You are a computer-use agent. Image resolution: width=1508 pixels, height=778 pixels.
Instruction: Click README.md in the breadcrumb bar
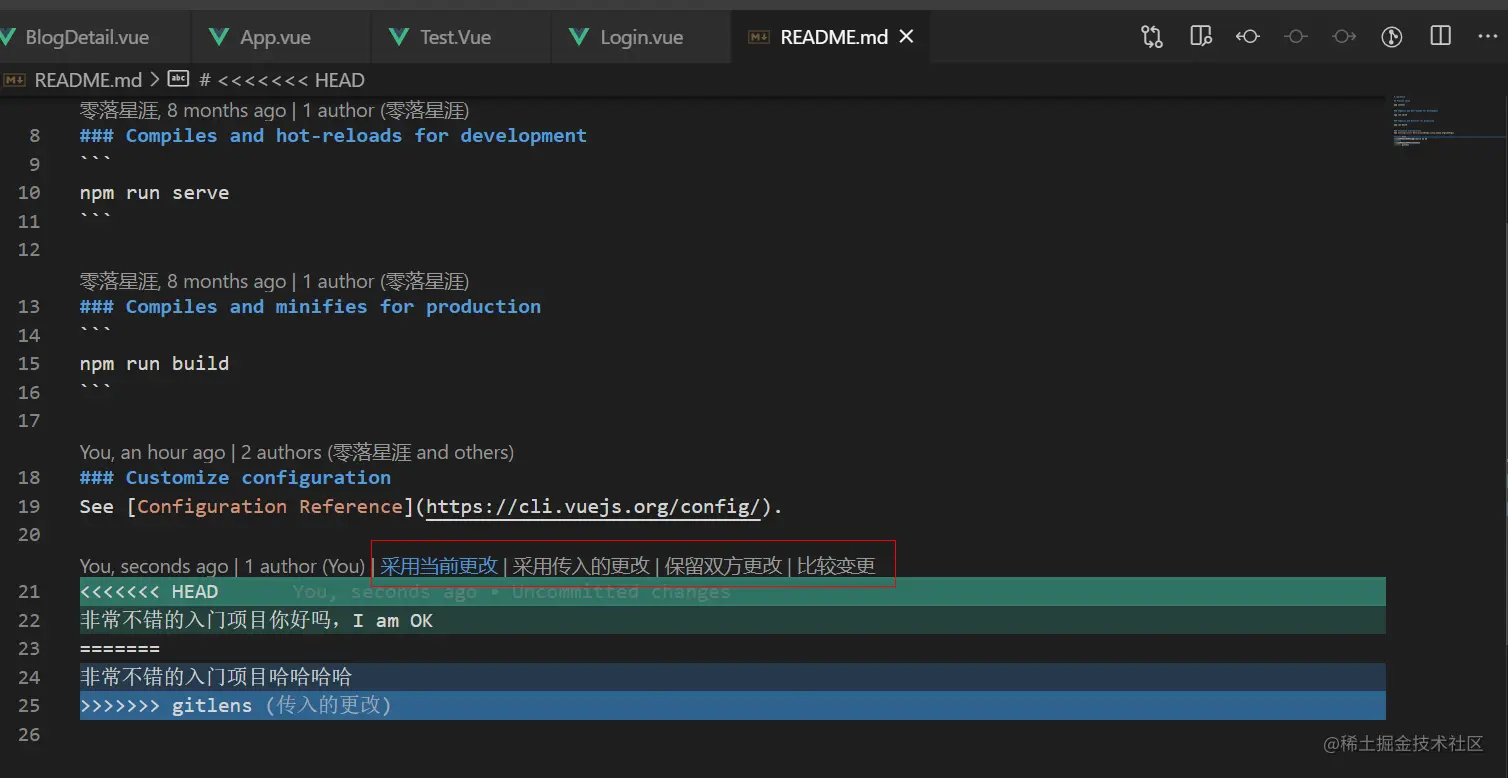click(88, 80)
